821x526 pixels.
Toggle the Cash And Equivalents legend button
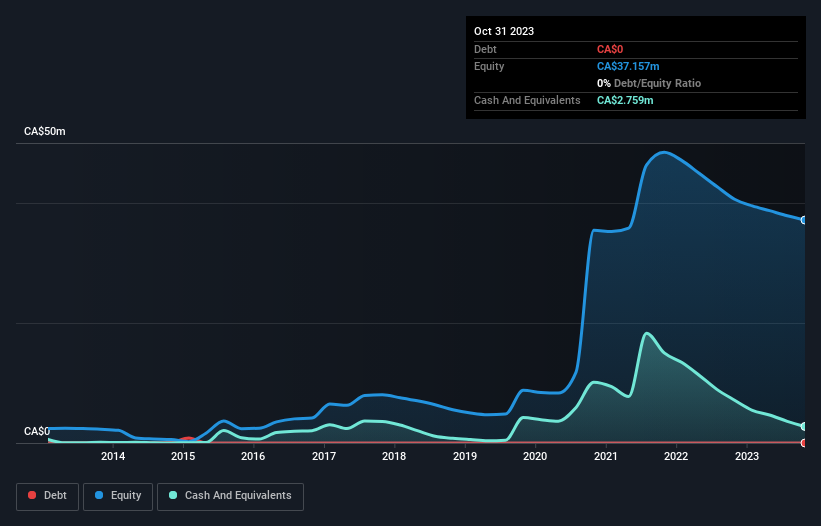230,496
